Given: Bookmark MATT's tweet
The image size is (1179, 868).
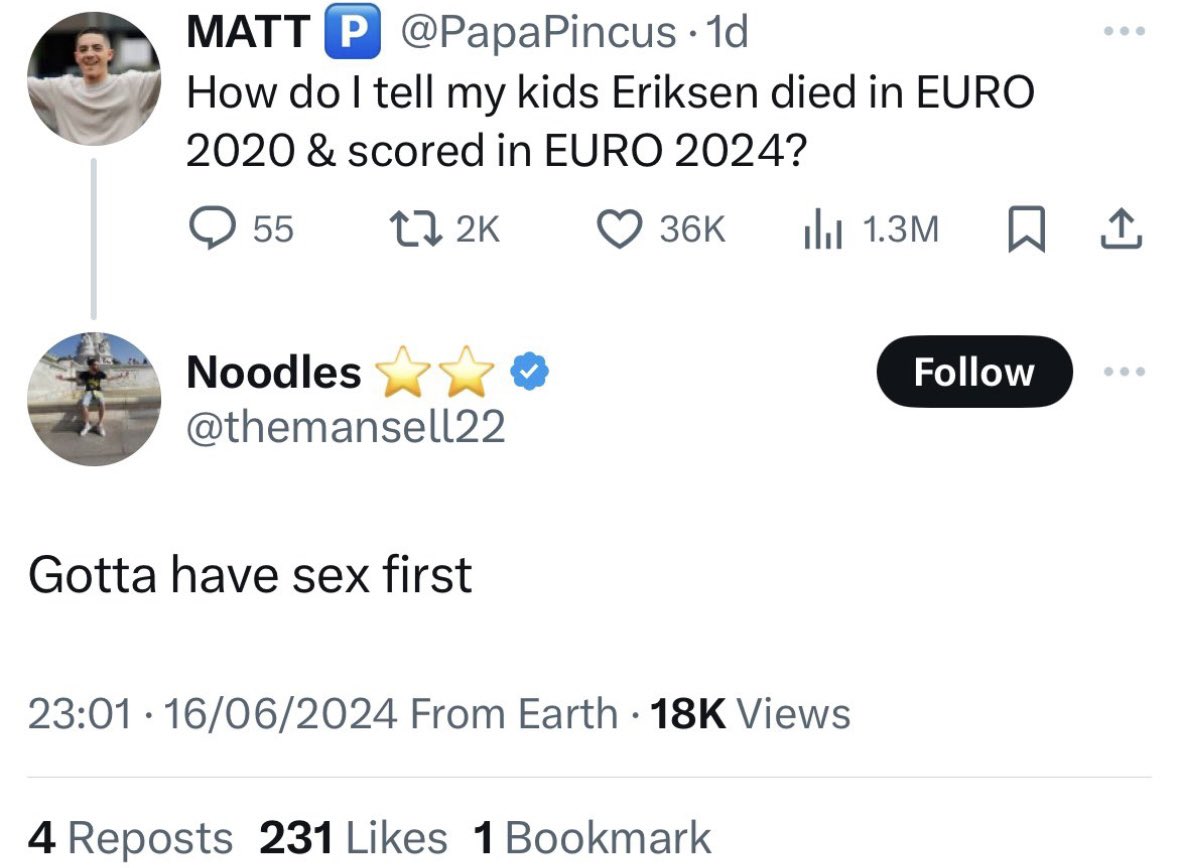Looking at the screenshot, I should pyautogui.click(x=1024, y=230).
